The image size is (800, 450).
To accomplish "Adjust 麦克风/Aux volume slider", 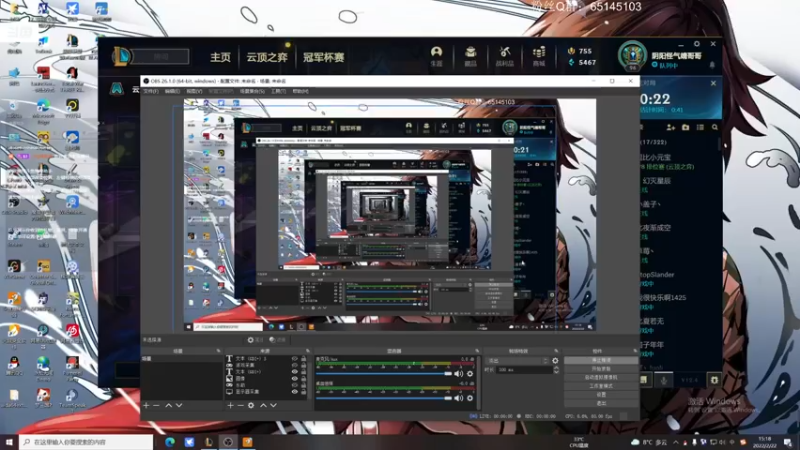I will (384, 374).
